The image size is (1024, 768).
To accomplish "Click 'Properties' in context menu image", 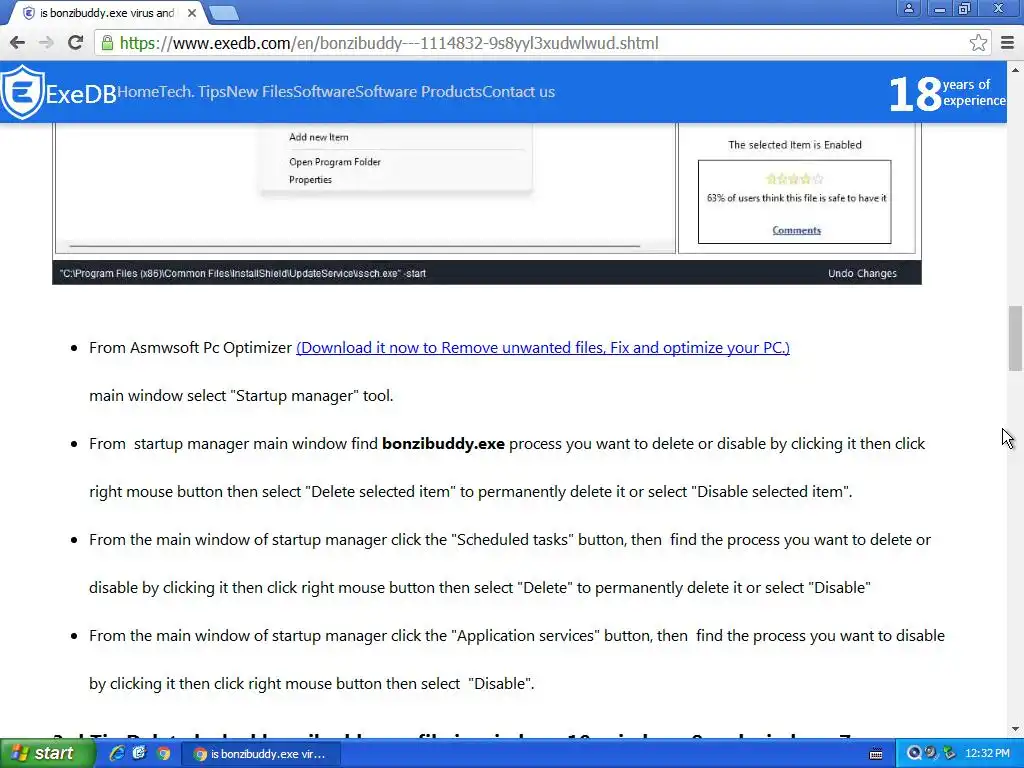I will tap(310, 180).
